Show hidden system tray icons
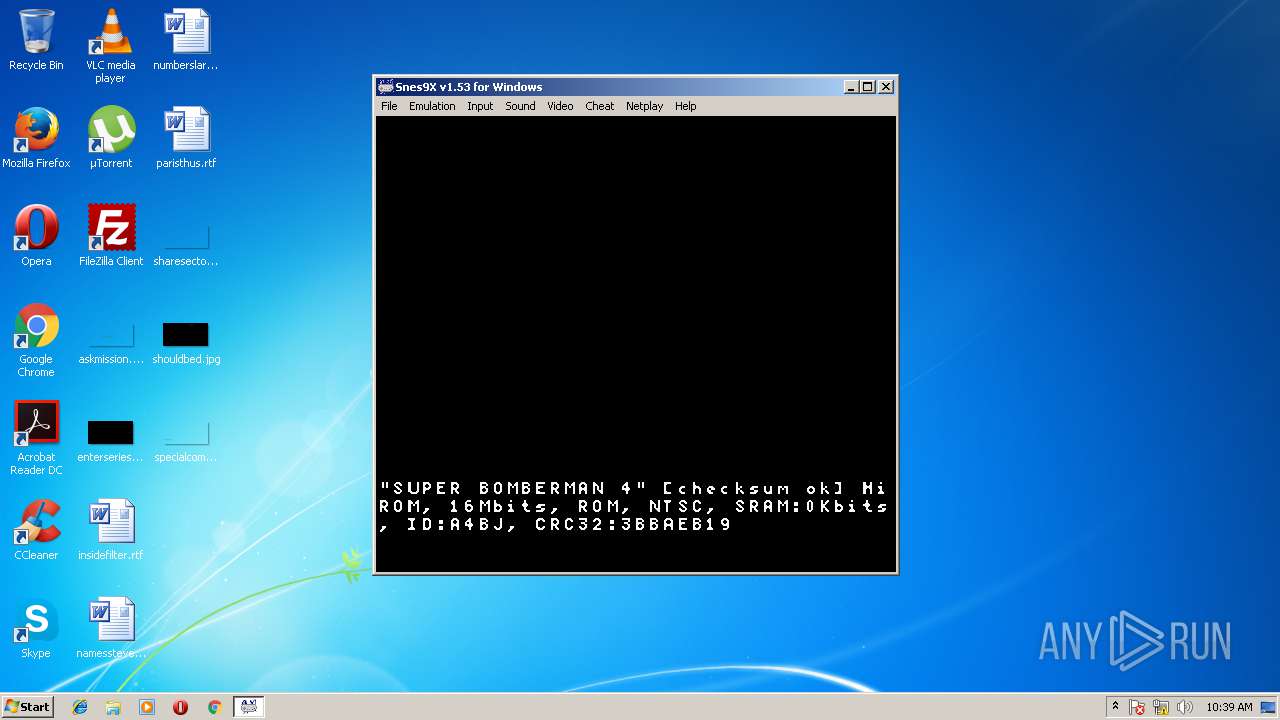 coord(1115,707)
